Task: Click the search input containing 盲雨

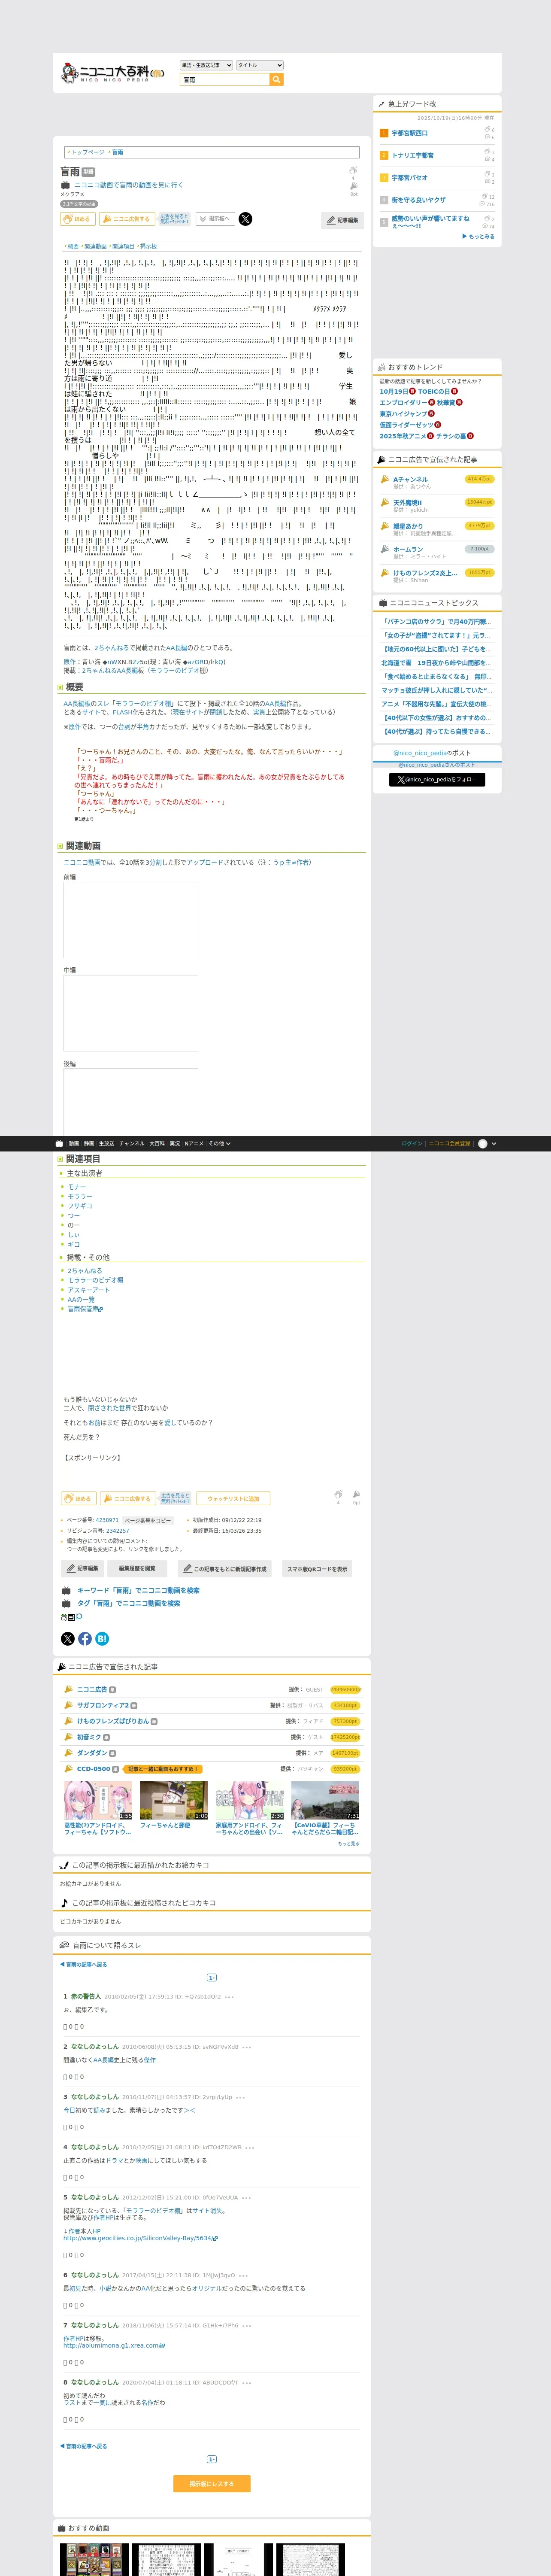Action: coord(225,80)
